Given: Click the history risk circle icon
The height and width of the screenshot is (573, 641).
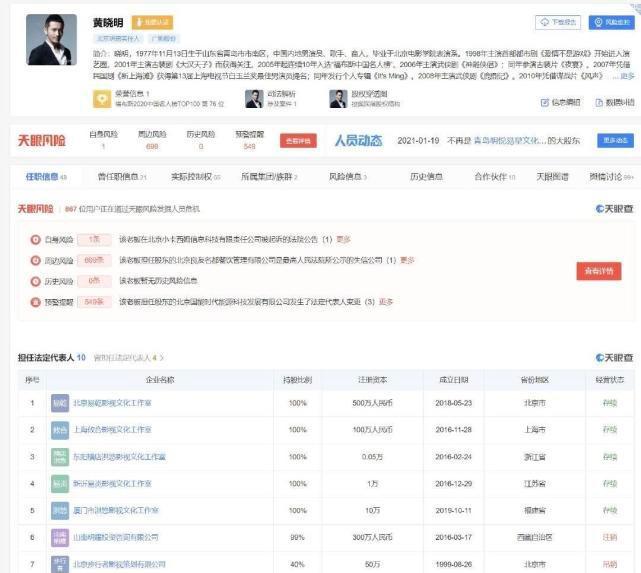Looking at the screenshot, I should click(x=36, y=281).
